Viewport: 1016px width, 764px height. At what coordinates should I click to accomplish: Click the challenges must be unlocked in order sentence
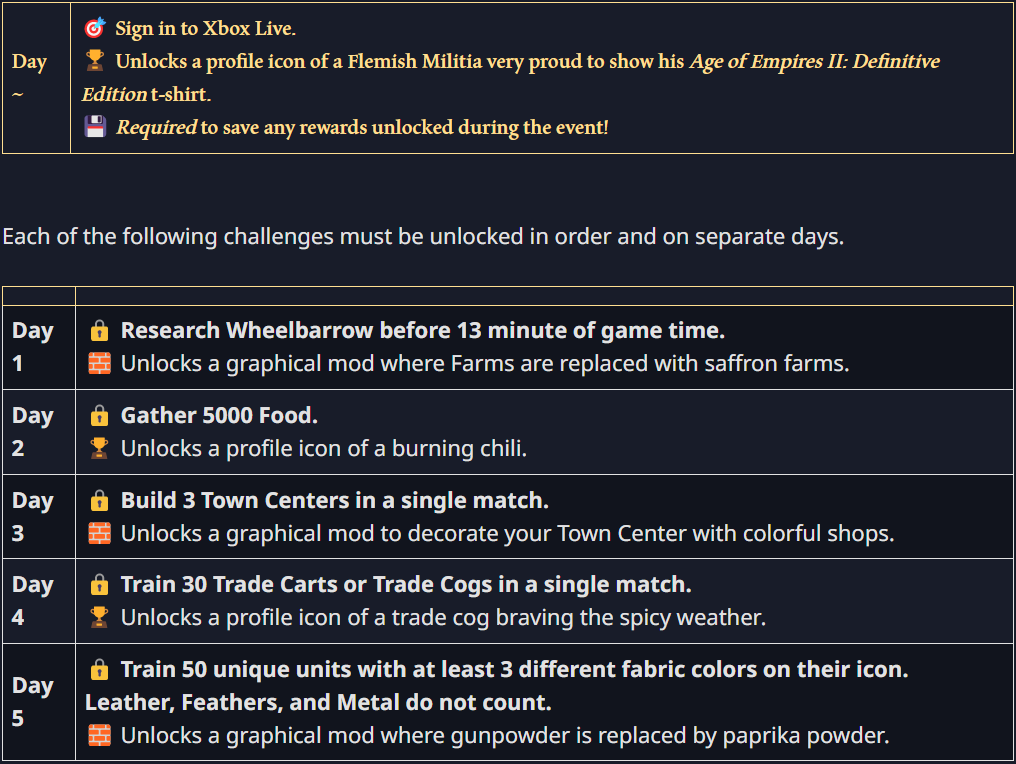[x=423, y=237]
